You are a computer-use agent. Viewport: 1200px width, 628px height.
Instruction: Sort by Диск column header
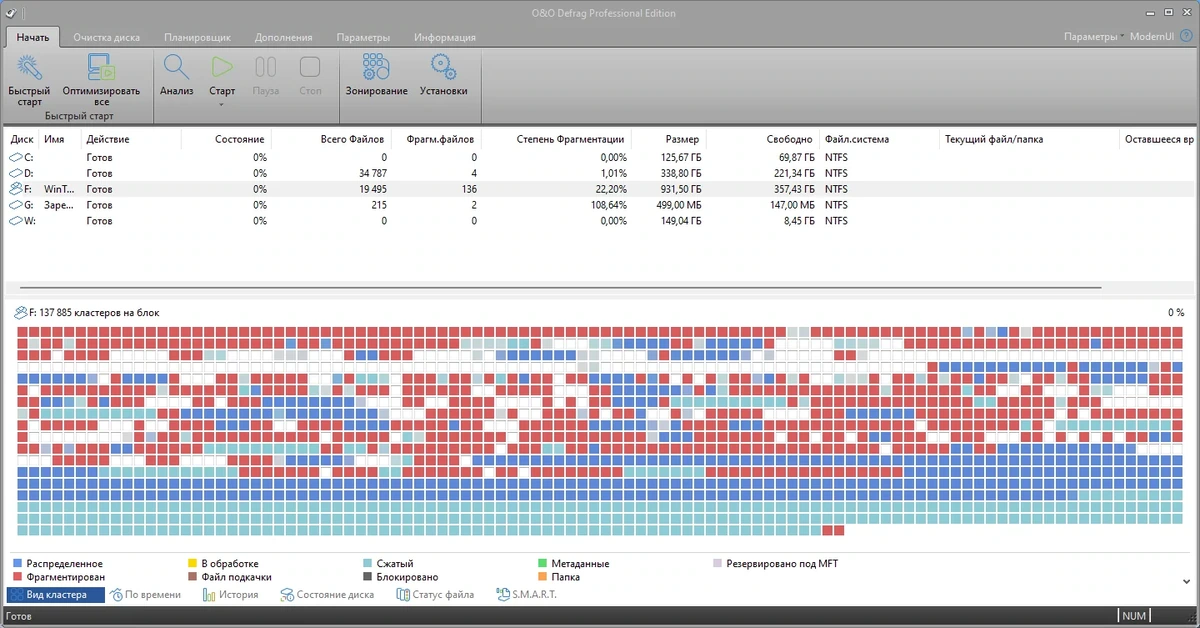22,139
